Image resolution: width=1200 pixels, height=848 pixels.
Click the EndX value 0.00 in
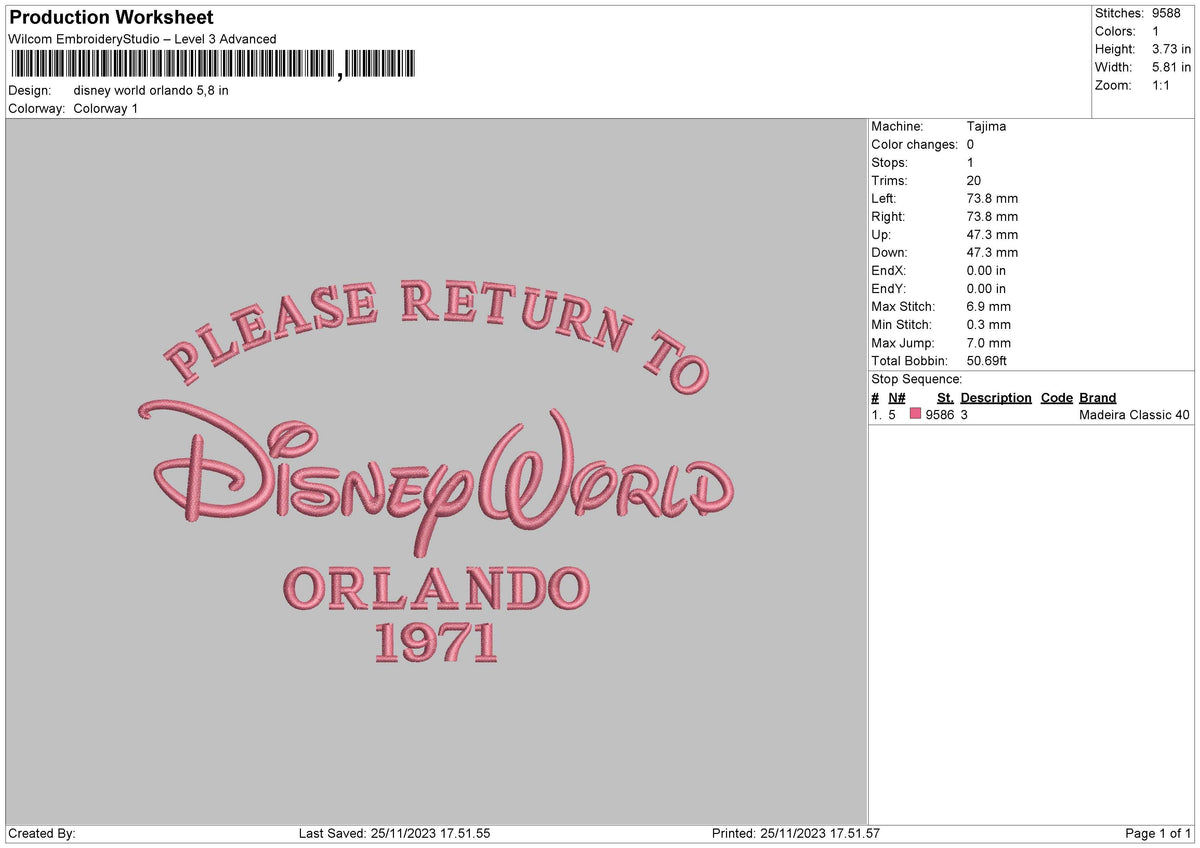coord(986,270)
